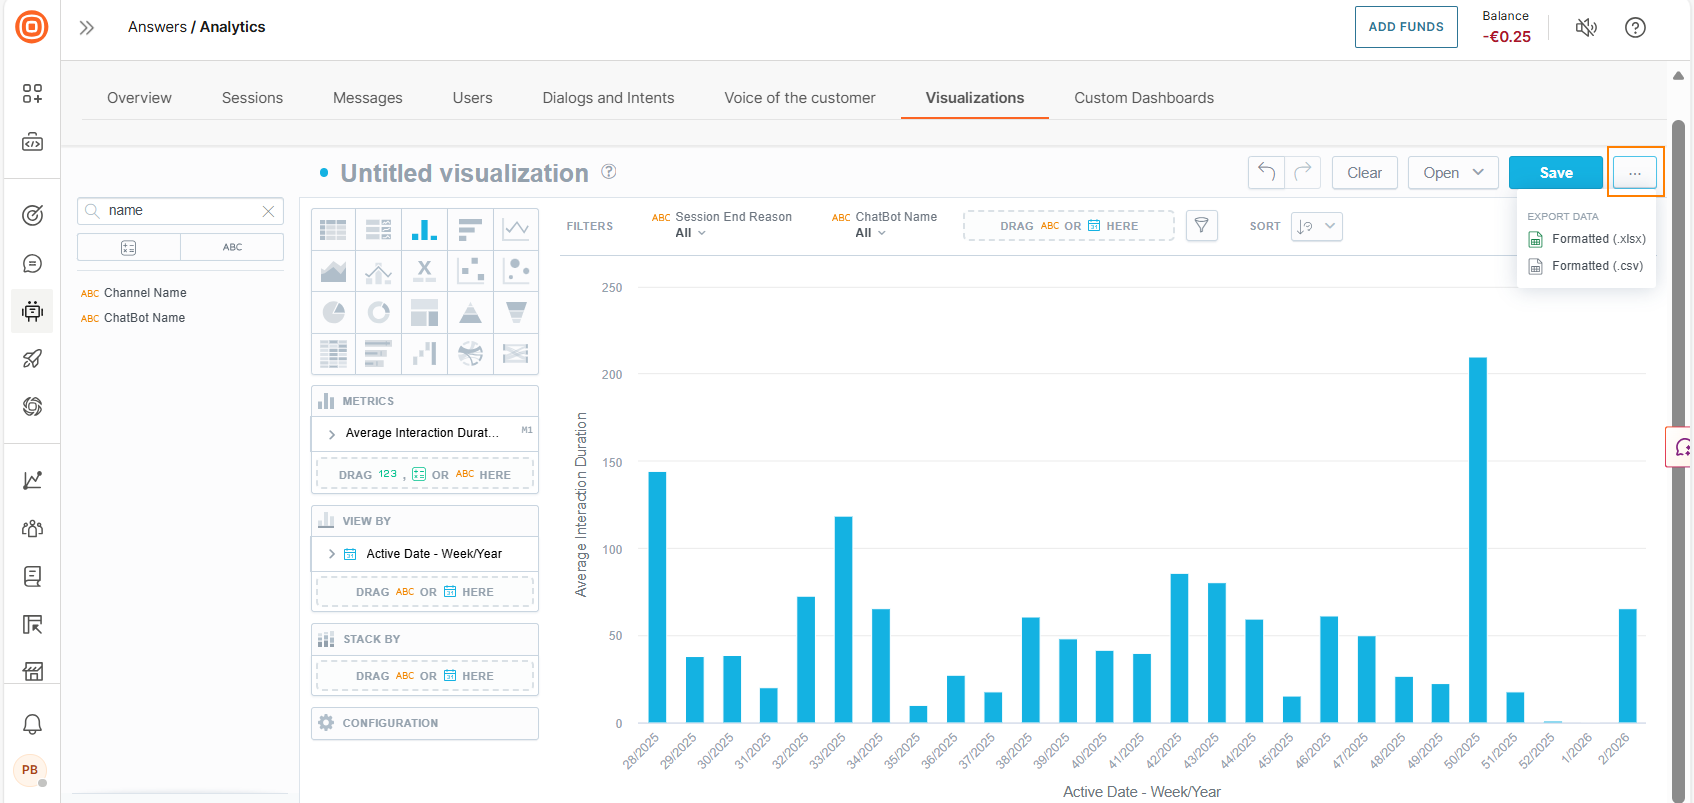Screen dimensions: 1694x803
Task: Switch to the Users tab
Action: click(472, 98)
